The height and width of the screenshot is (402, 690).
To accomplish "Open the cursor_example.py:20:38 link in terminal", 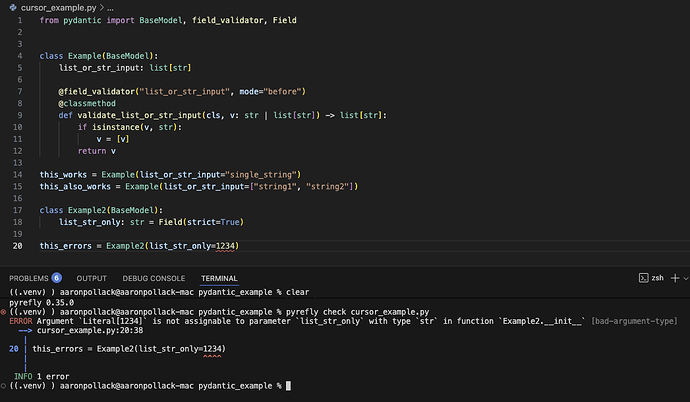I will (x=90, y=330).
